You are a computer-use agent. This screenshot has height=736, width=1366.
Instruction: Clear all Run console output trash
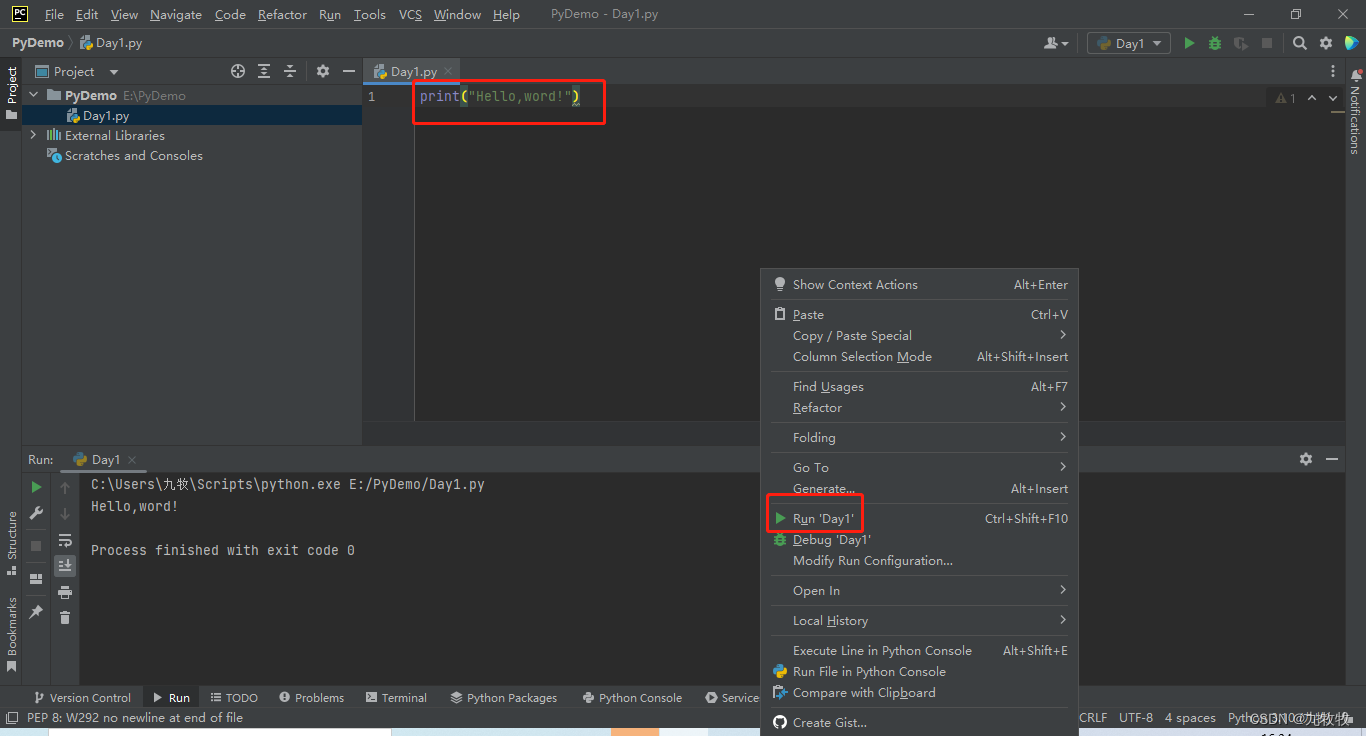pyautogui.click(x=65, y=618)
